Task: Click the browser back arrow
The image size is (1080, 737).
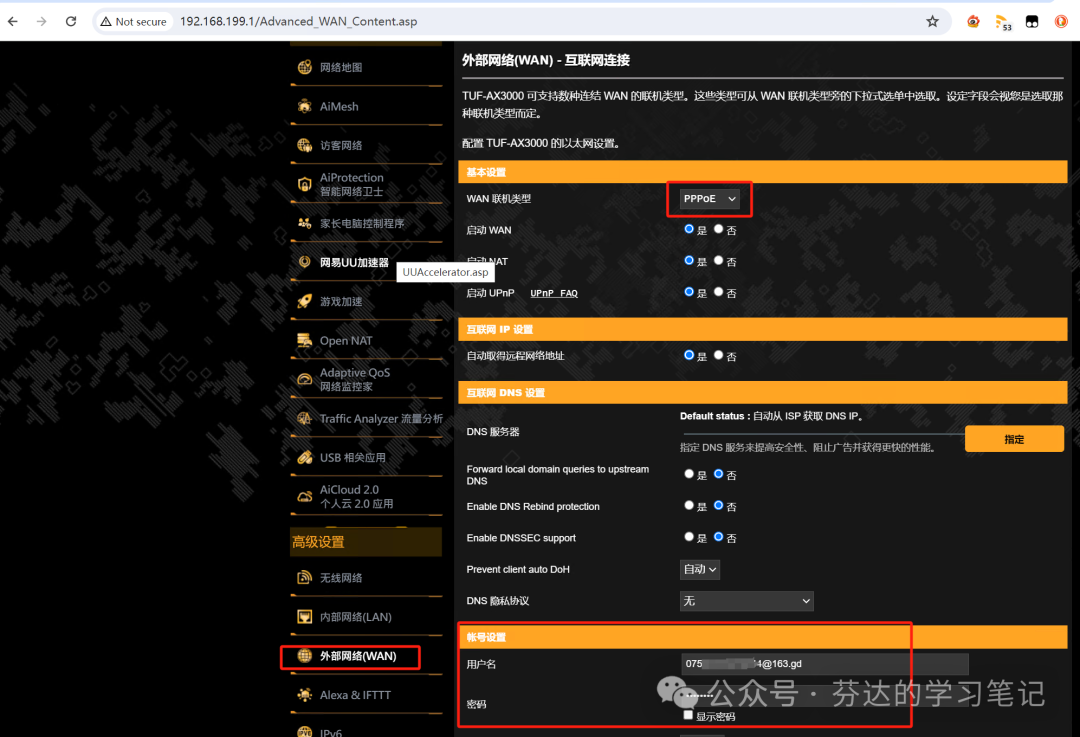Action: 12,21
